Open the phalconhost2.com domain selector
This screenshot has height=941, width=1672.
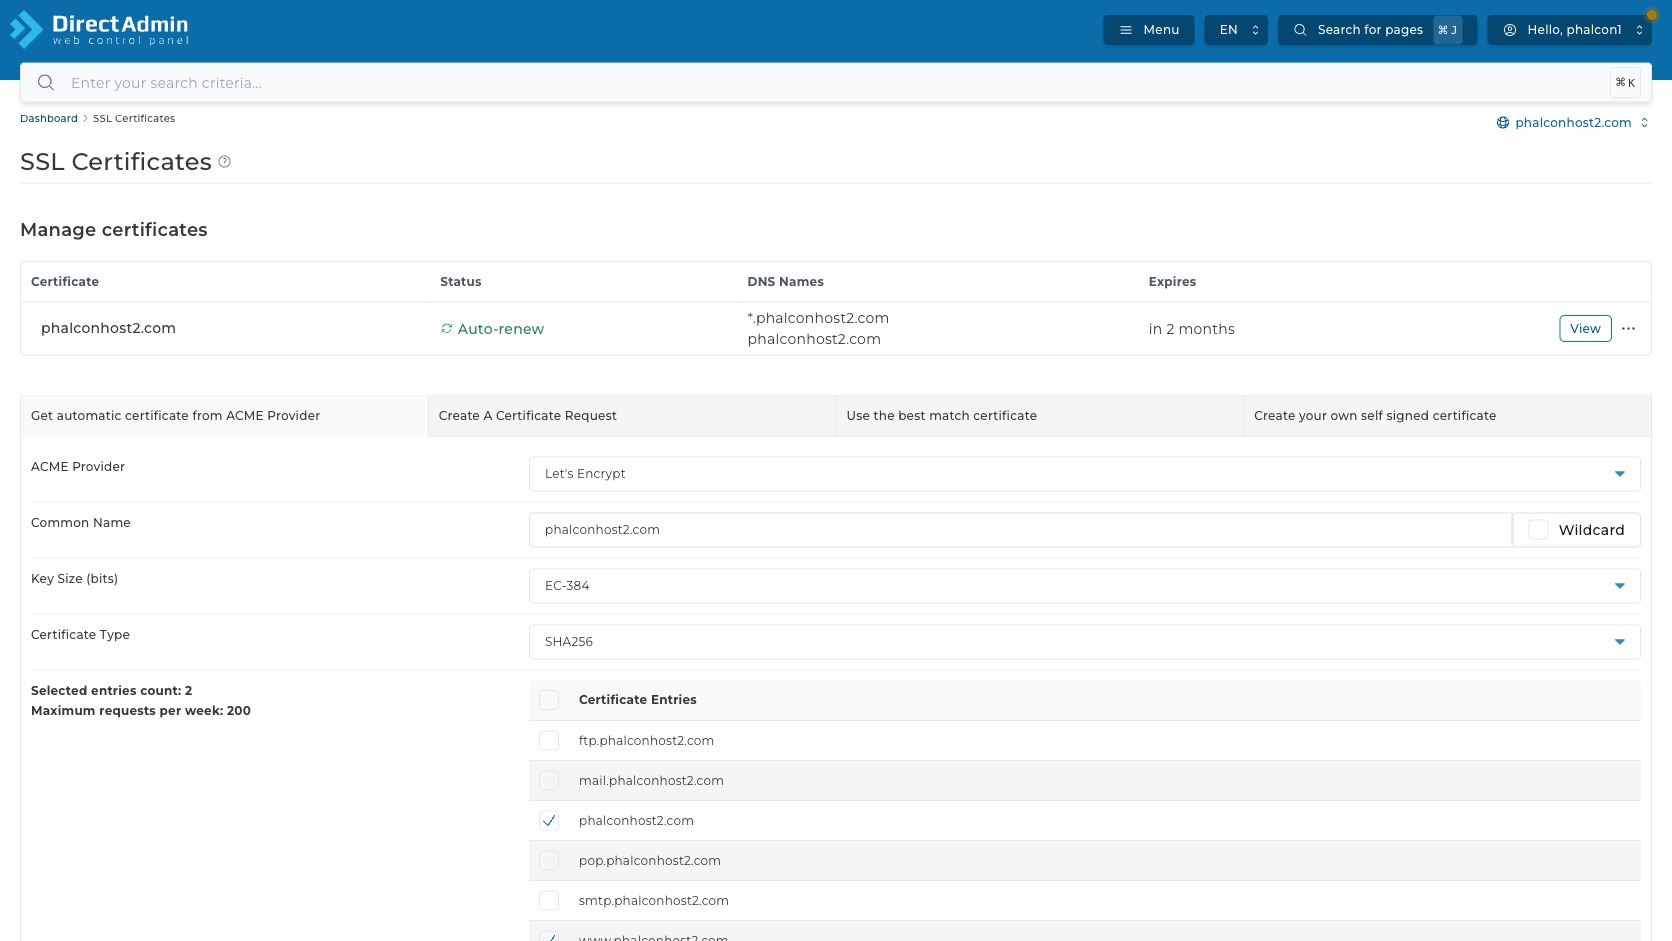click(1573, 123)
